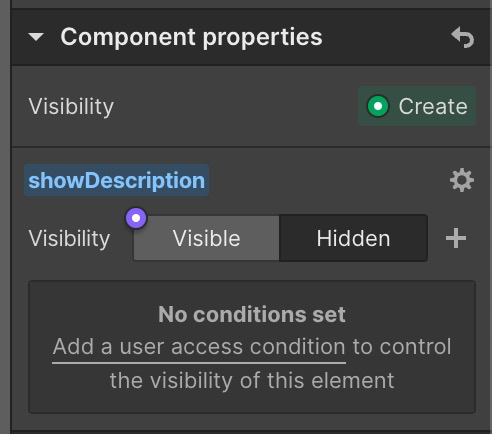Add a visibility condition with plus icon

[x=456, y=238]
